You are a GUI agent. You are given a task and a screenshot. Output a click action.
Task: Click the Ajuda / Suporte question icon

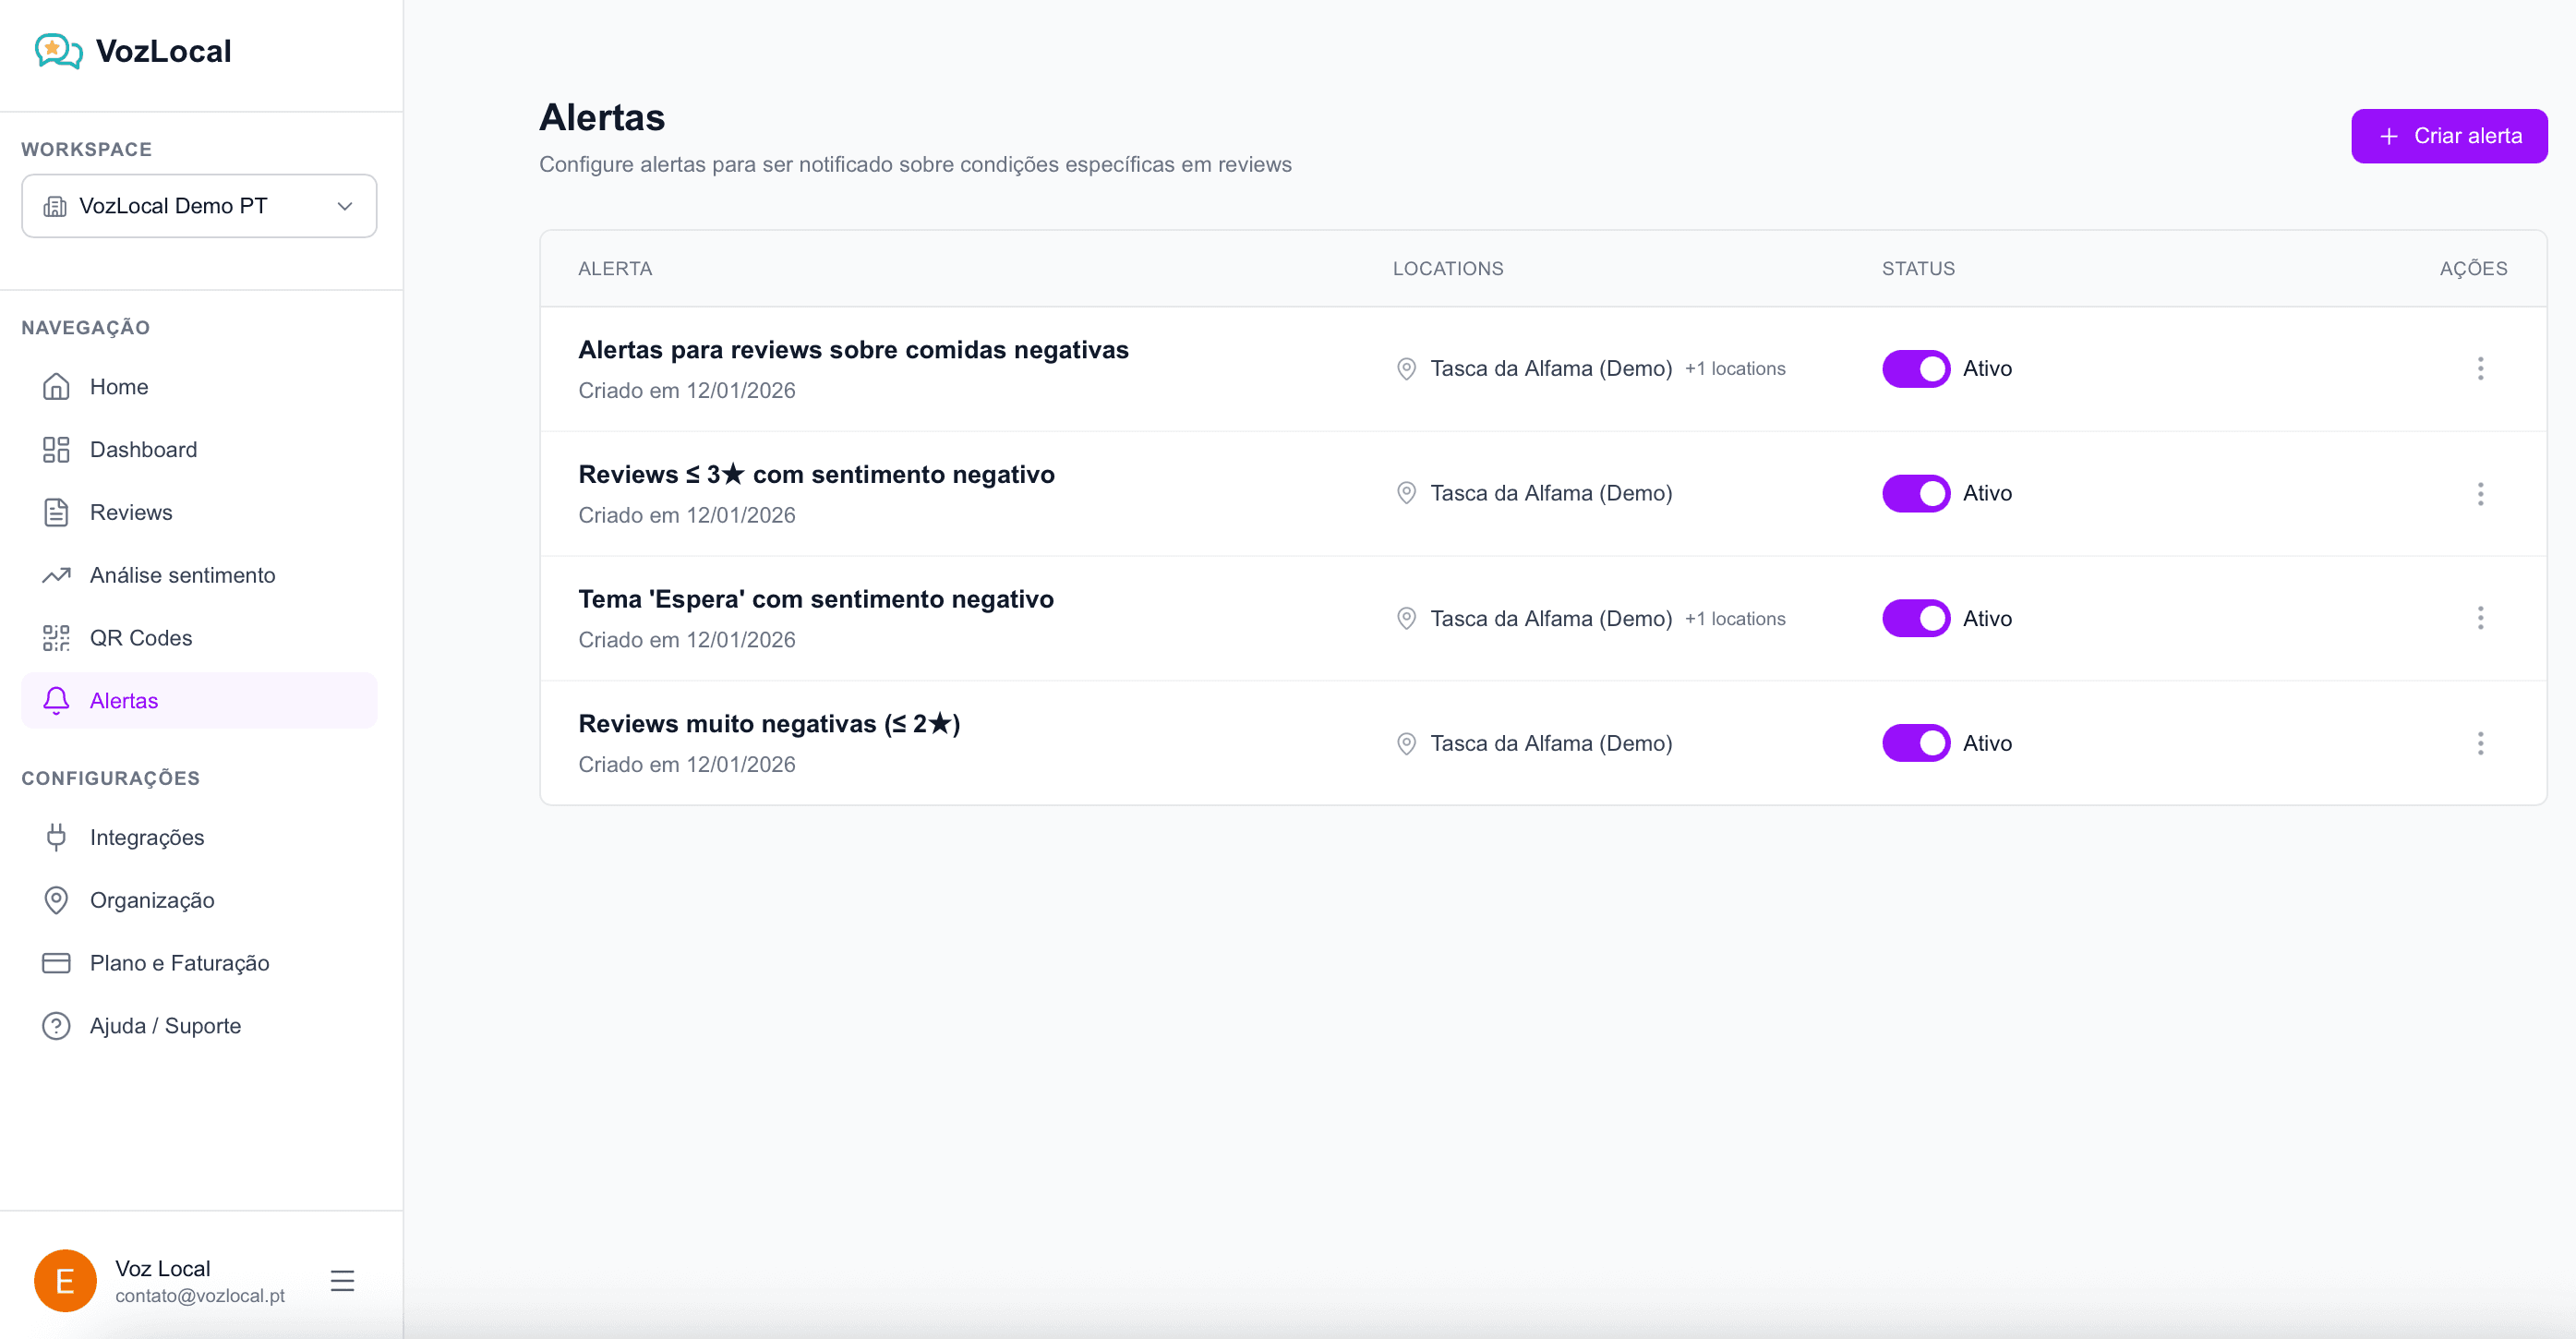tap(56, 1026)
